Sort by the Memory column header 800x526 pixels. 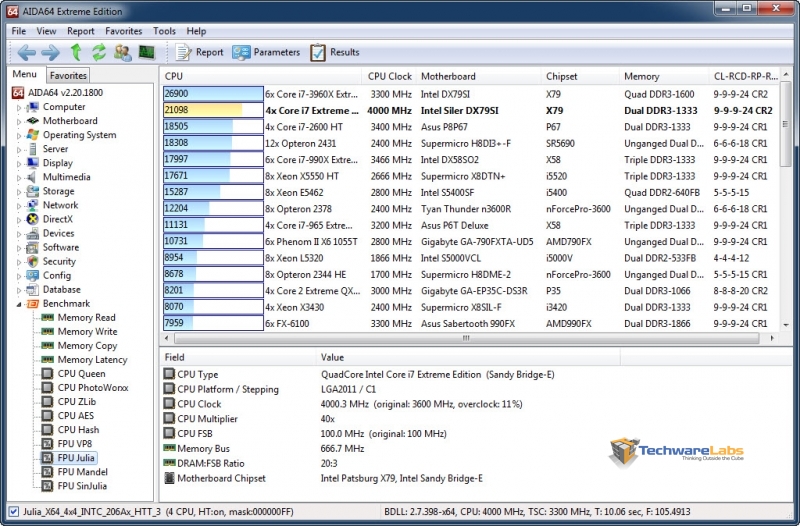click(664, 76)
